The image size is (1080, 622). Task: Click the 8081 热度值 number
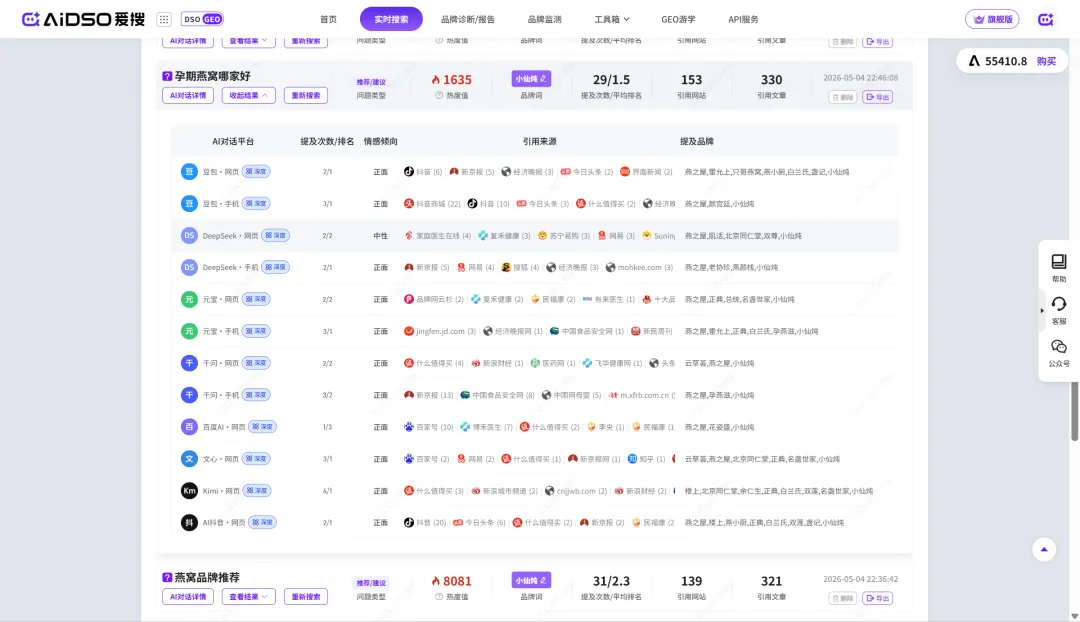457,581
